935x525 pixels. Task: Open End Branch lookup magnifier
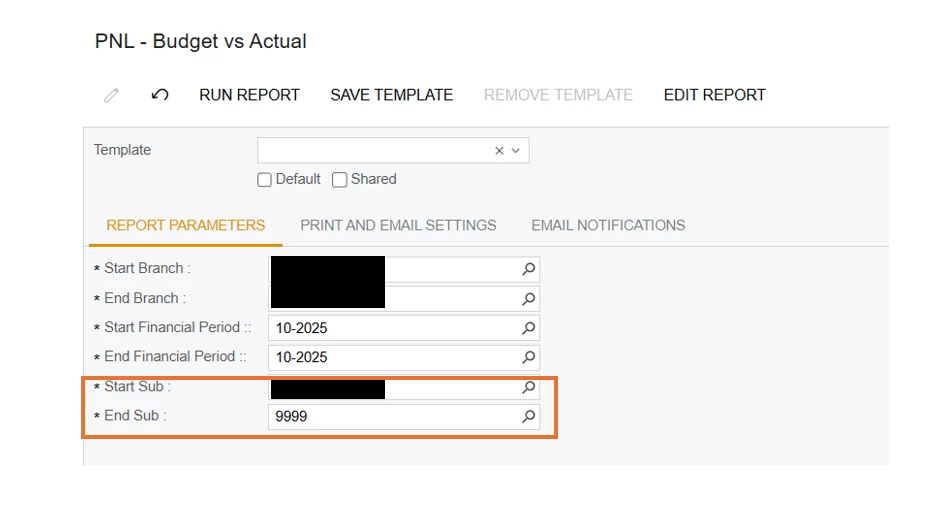[528, 298]
